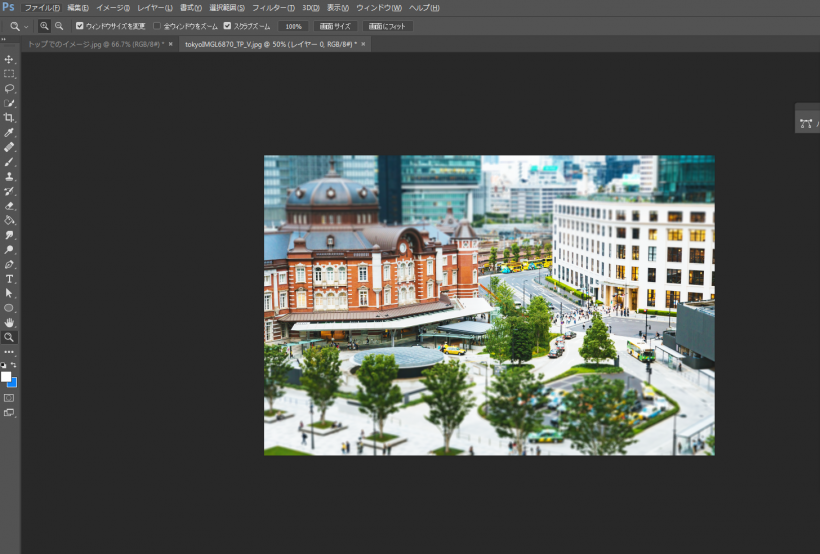Select the Crop tool

point(9,117)
